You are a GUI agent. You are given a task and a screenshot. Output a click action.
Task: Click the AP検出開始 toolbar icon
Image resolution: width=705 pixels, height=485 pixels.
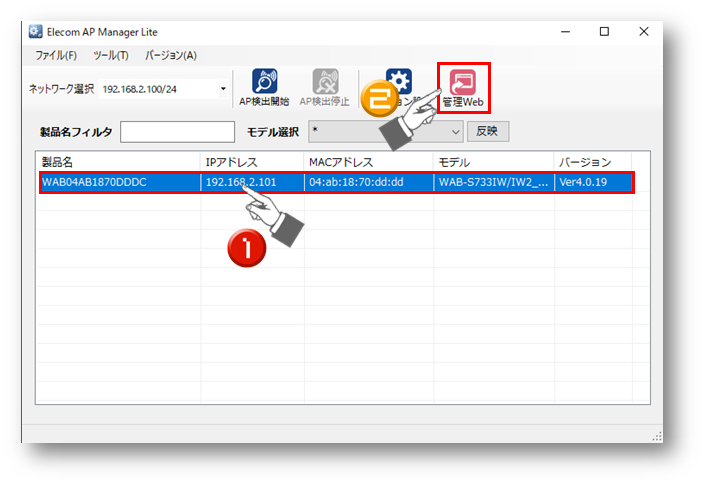coord(264,88)
